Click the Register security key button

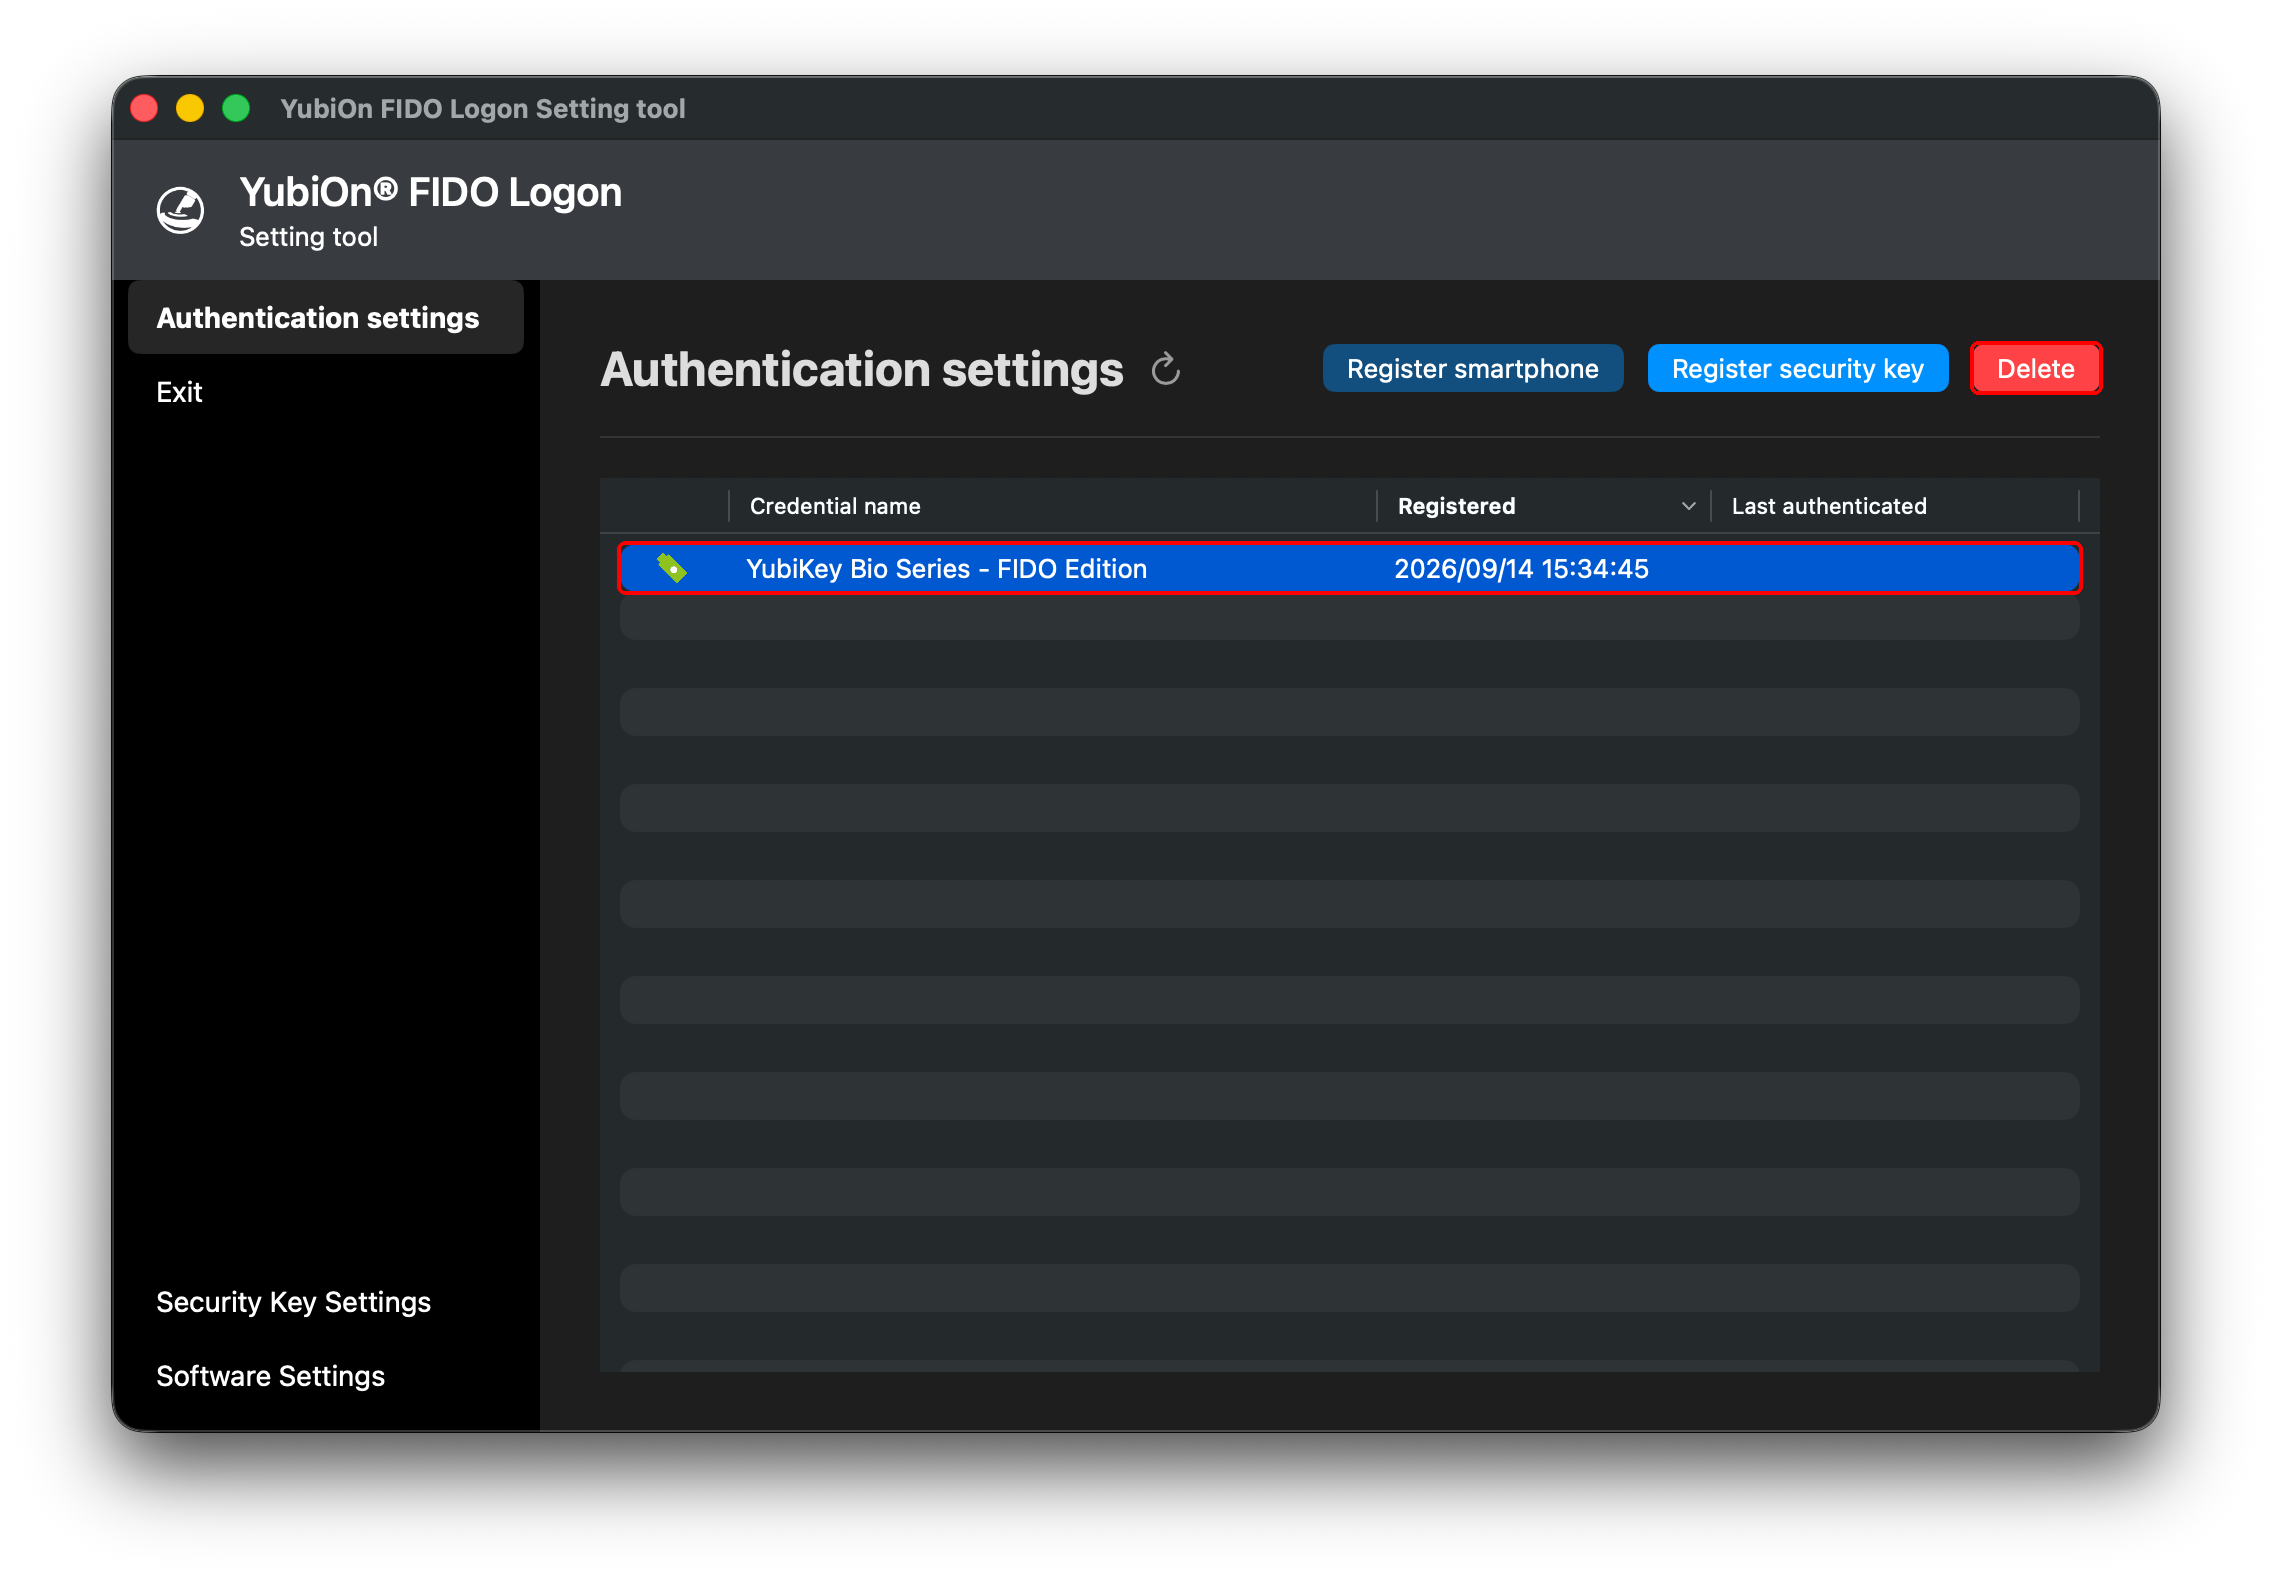coord(1797,368)
